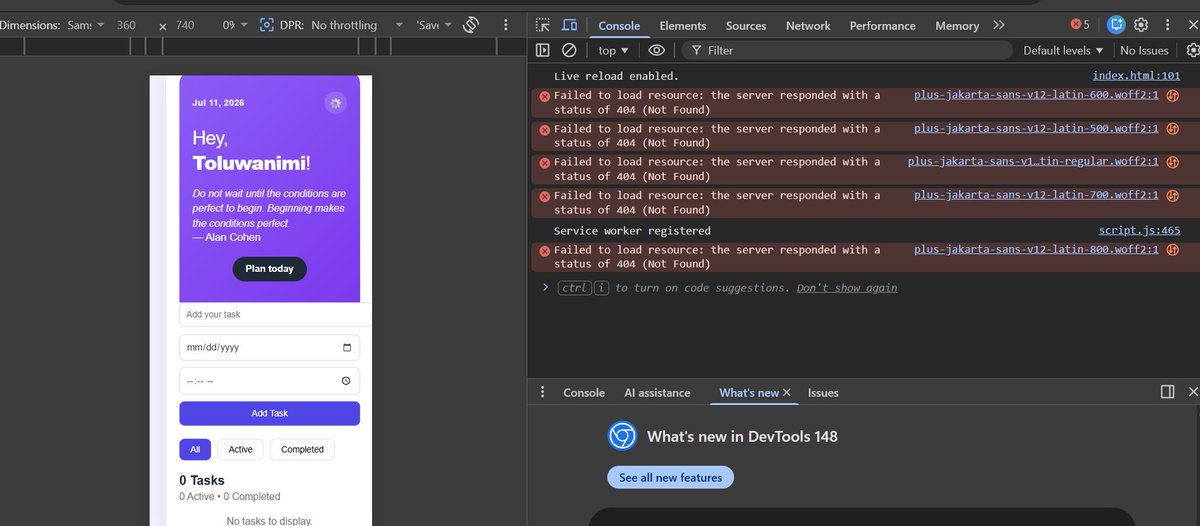Click the "Don't show again" link
Image resolution: width=1200 pixels, height=526 pixels.
click(847, 288)
